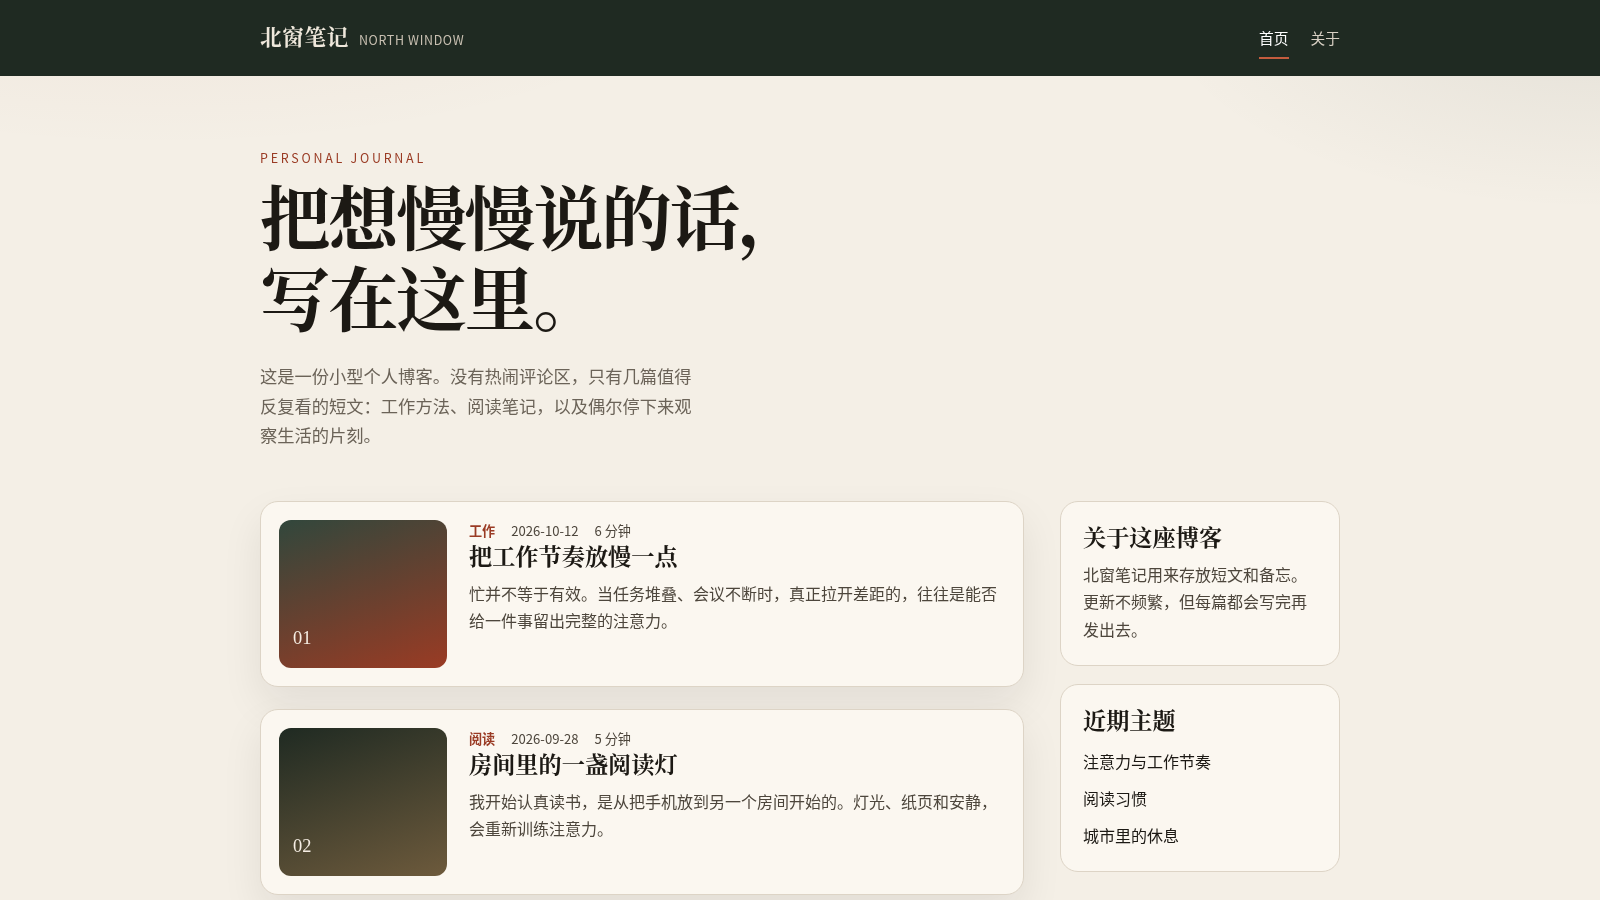The image size is (1600, 900).
Task: Open the 关于 navigation item
Action: pyautogui.click(x=1325, y=39)
